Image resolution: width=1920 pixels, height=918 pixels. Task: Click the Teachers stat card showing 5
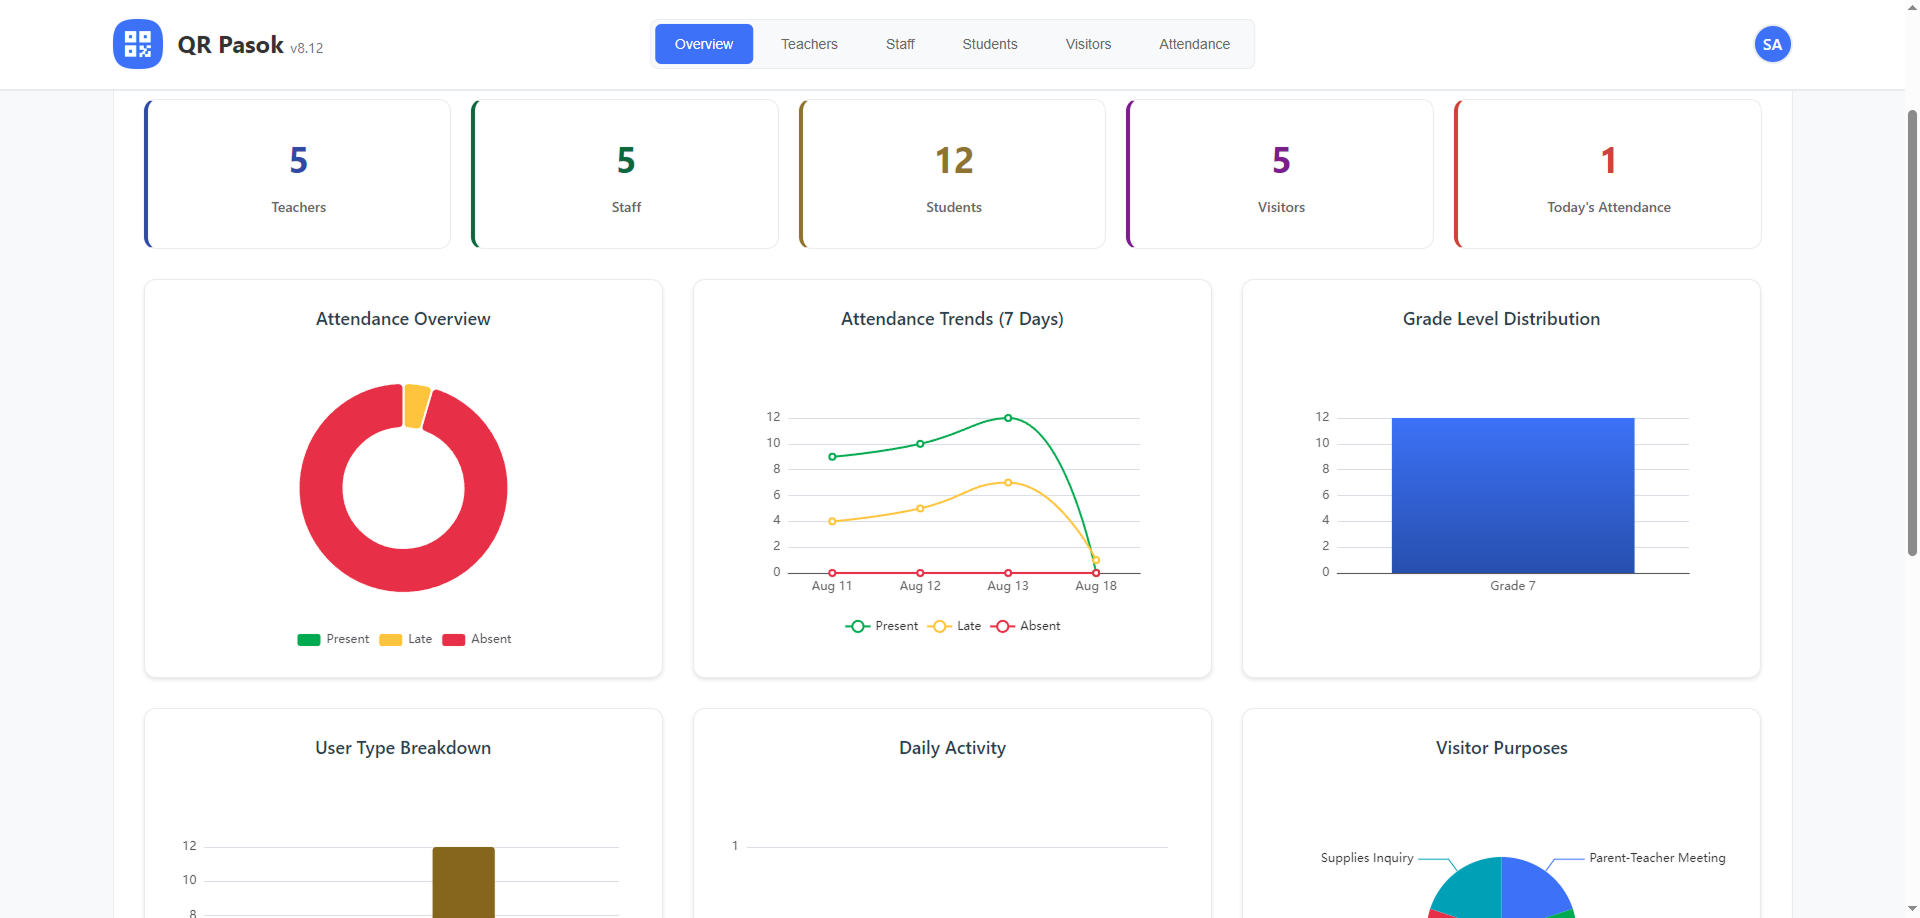pos(297,173)
